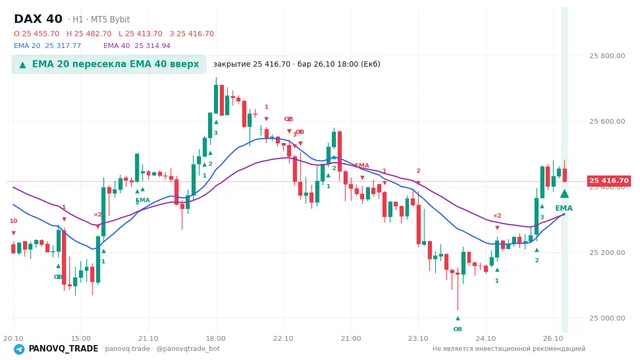The image size is (640, 360).
Task: Click the red current price tag 25 416.70
Action: 609,180
